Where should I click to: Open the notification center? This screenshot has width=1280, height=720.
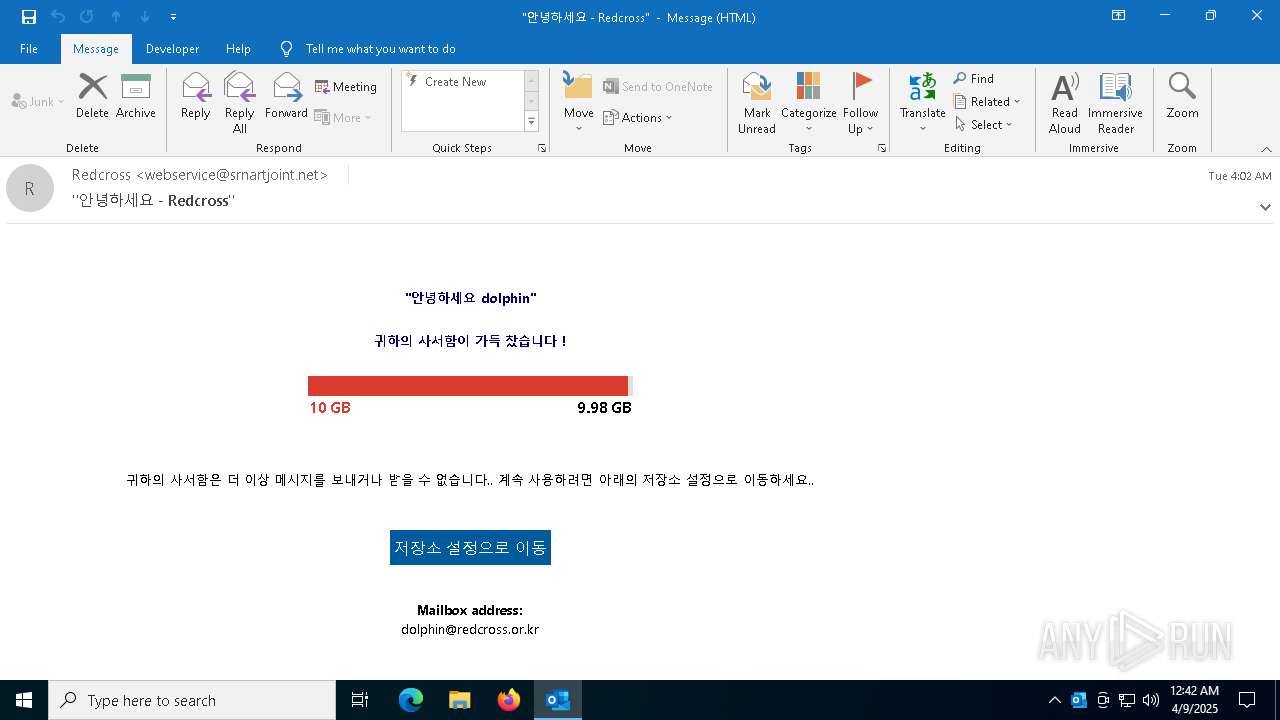point(1247,700)
